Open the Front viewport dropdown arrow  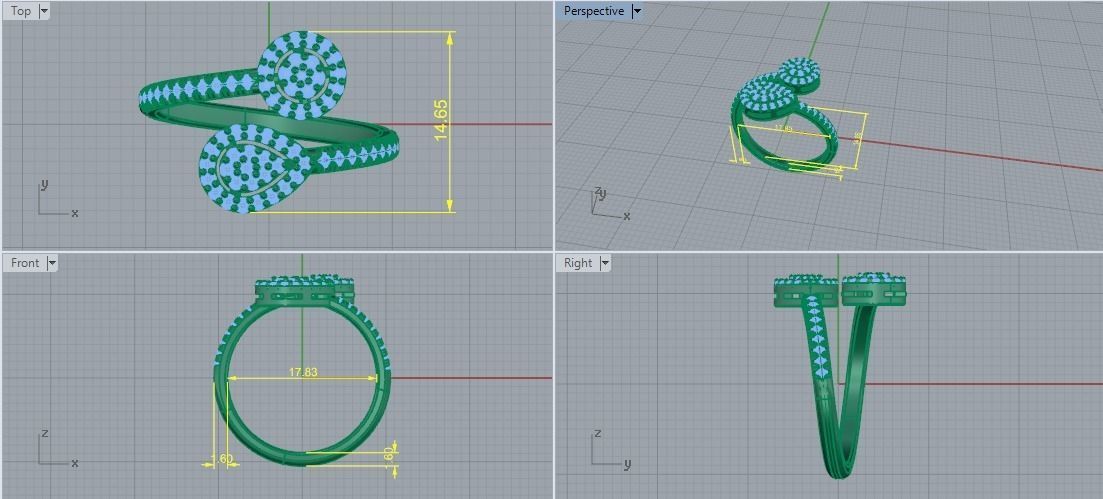[51, 263]
